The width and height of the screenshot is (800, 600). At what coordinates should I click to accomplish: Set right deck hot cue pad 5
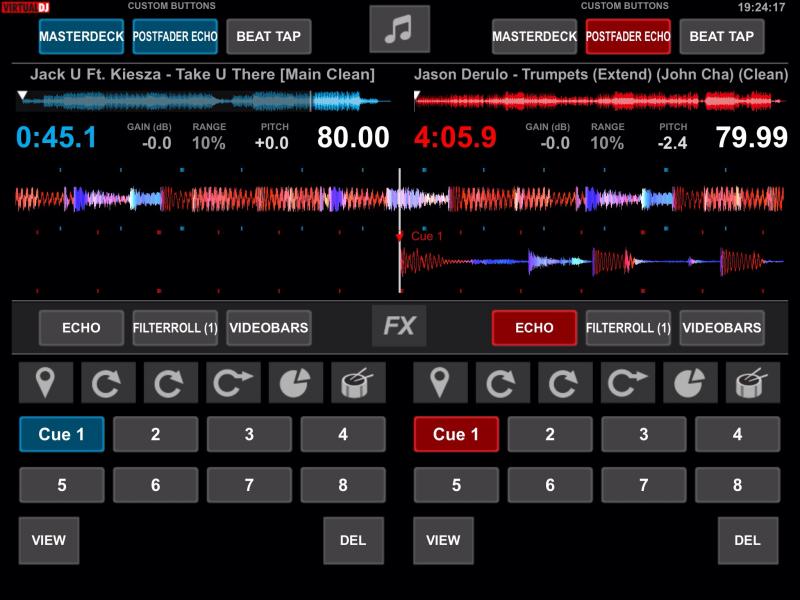[x=456, y=485]
